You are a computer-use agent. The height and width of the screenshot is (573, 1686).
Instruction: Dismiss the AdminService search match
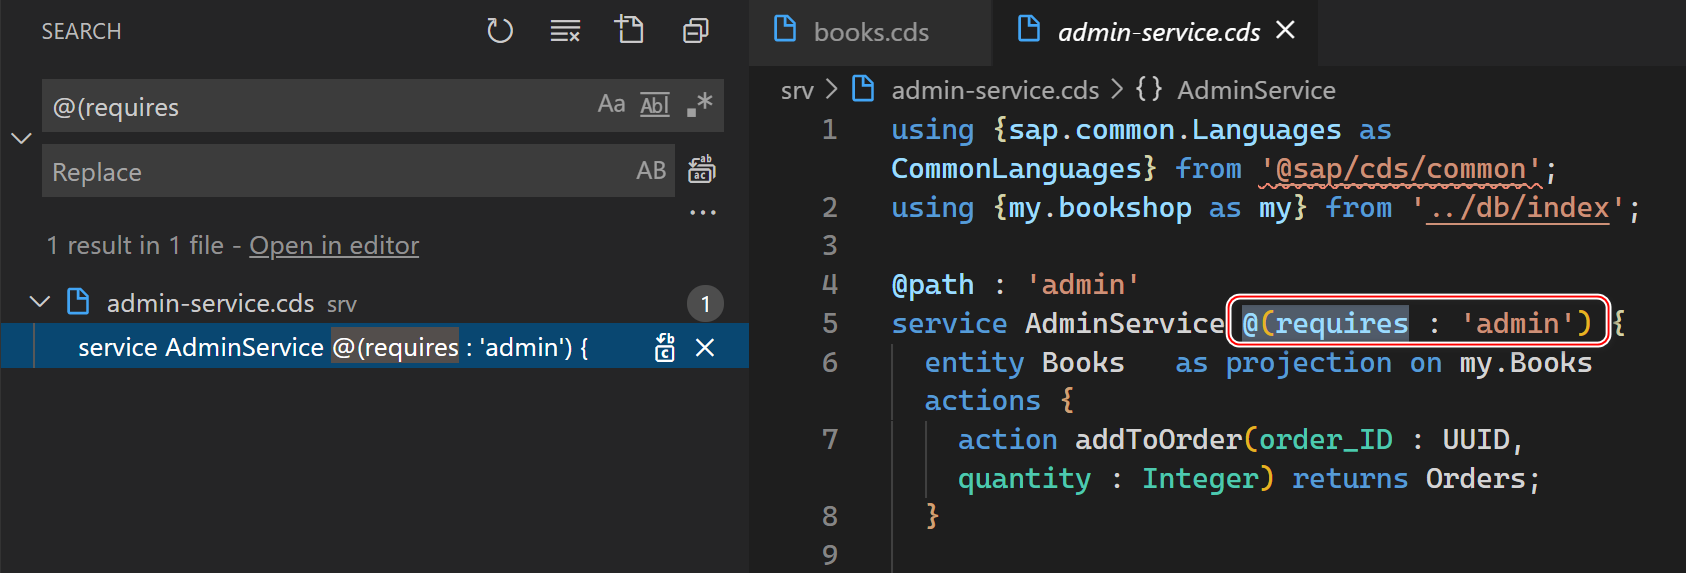705,347
